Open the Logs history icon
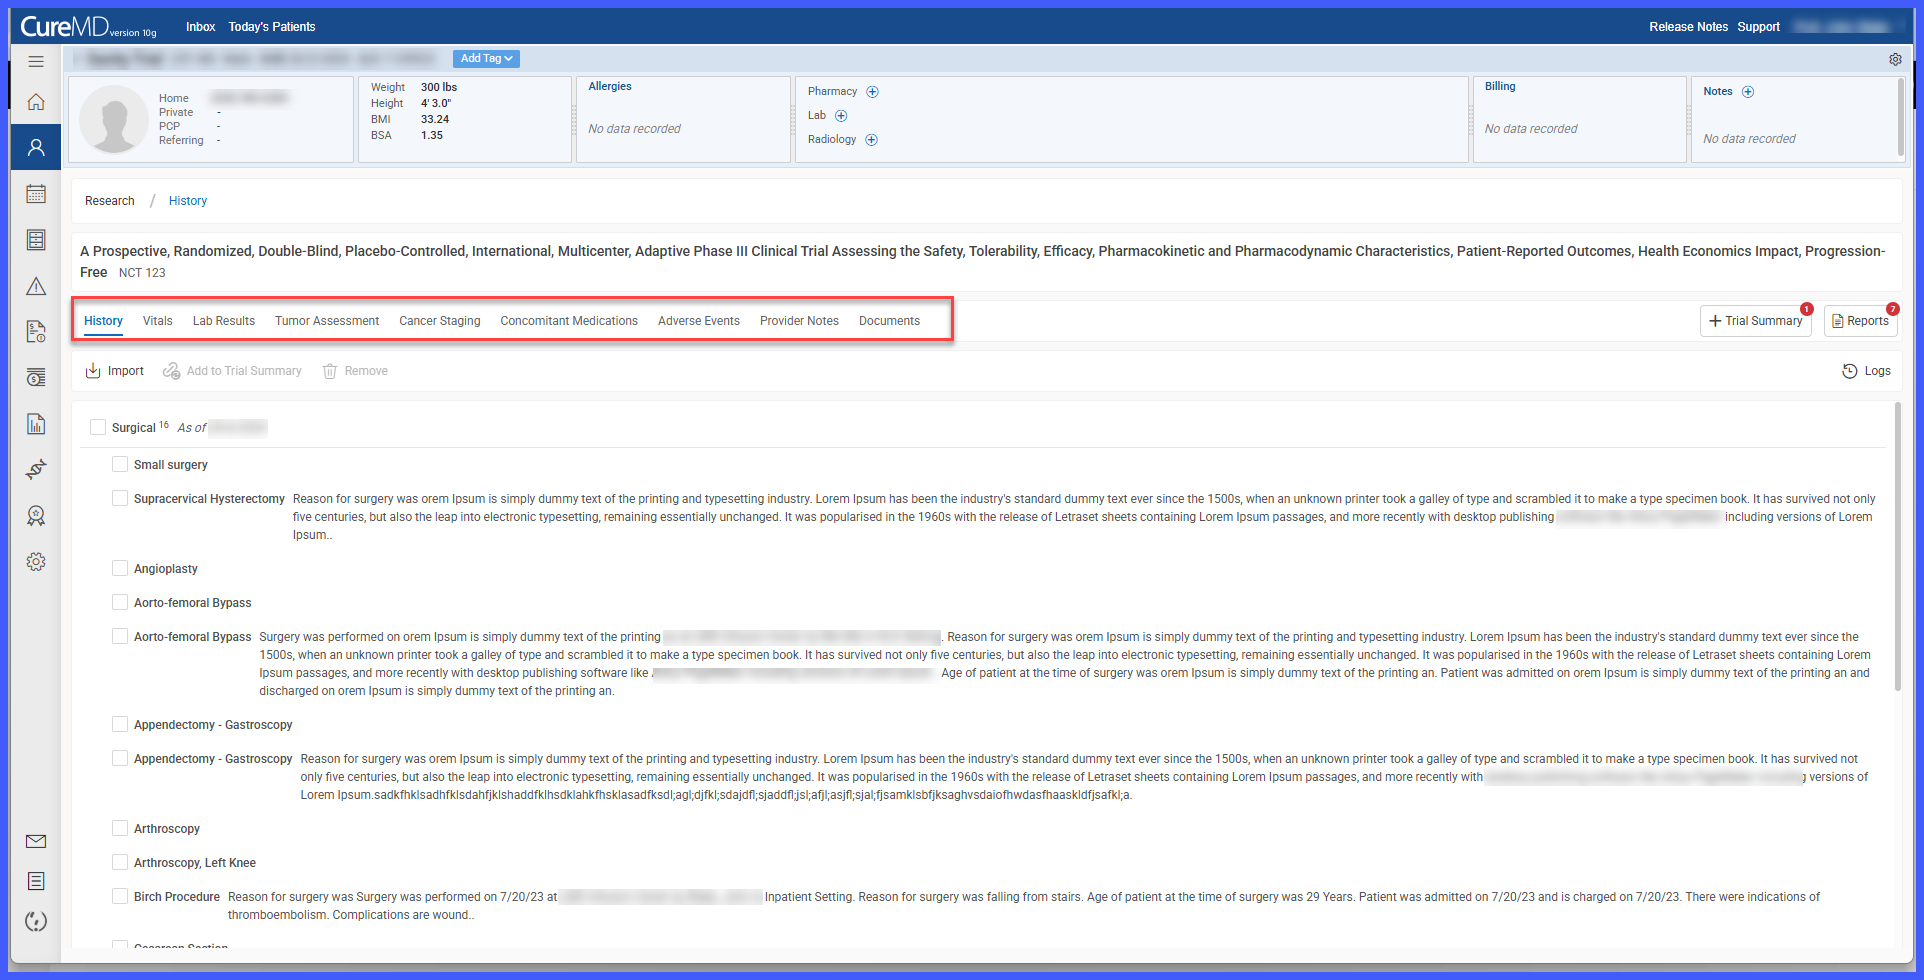 (x=1866, y=371)
